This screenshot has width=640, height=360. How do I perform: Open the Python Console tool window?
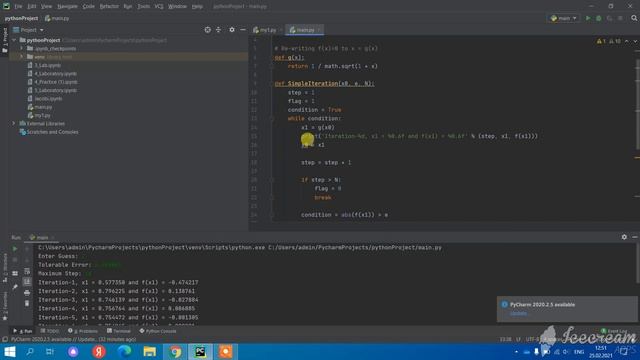coord(158,331)
